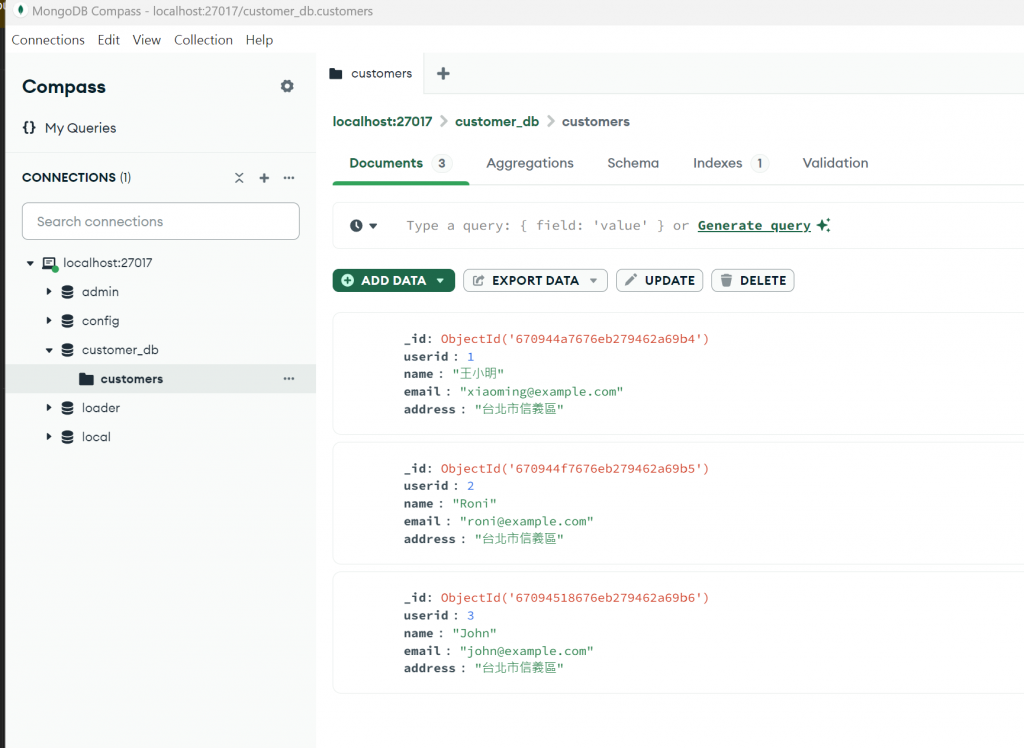Screen dimensions: 1024x748
Task: Click localhost:27017 connection computer icon
Action: tap(50, 263)
